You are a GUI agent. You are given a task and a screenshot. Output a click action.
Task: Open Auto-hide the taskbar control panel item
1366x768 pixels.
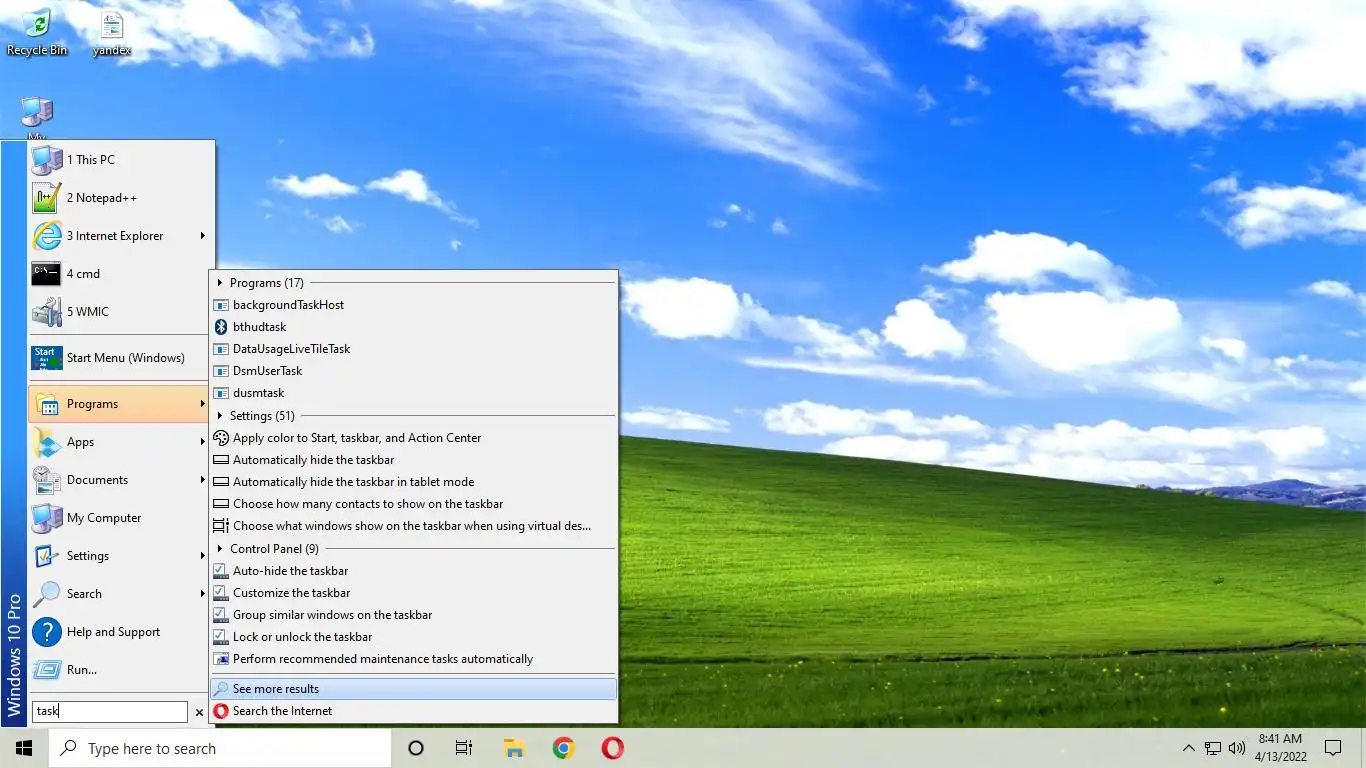coord(414,571)
